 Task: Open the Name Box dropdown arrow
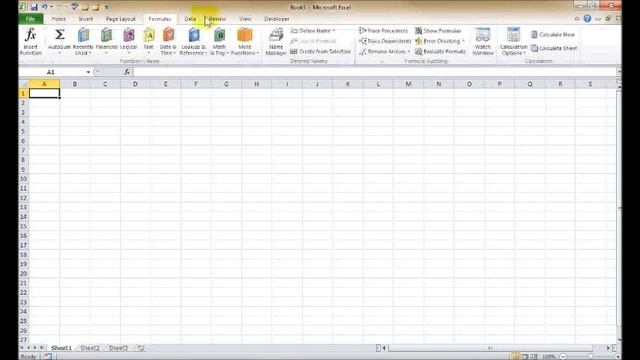88,72
